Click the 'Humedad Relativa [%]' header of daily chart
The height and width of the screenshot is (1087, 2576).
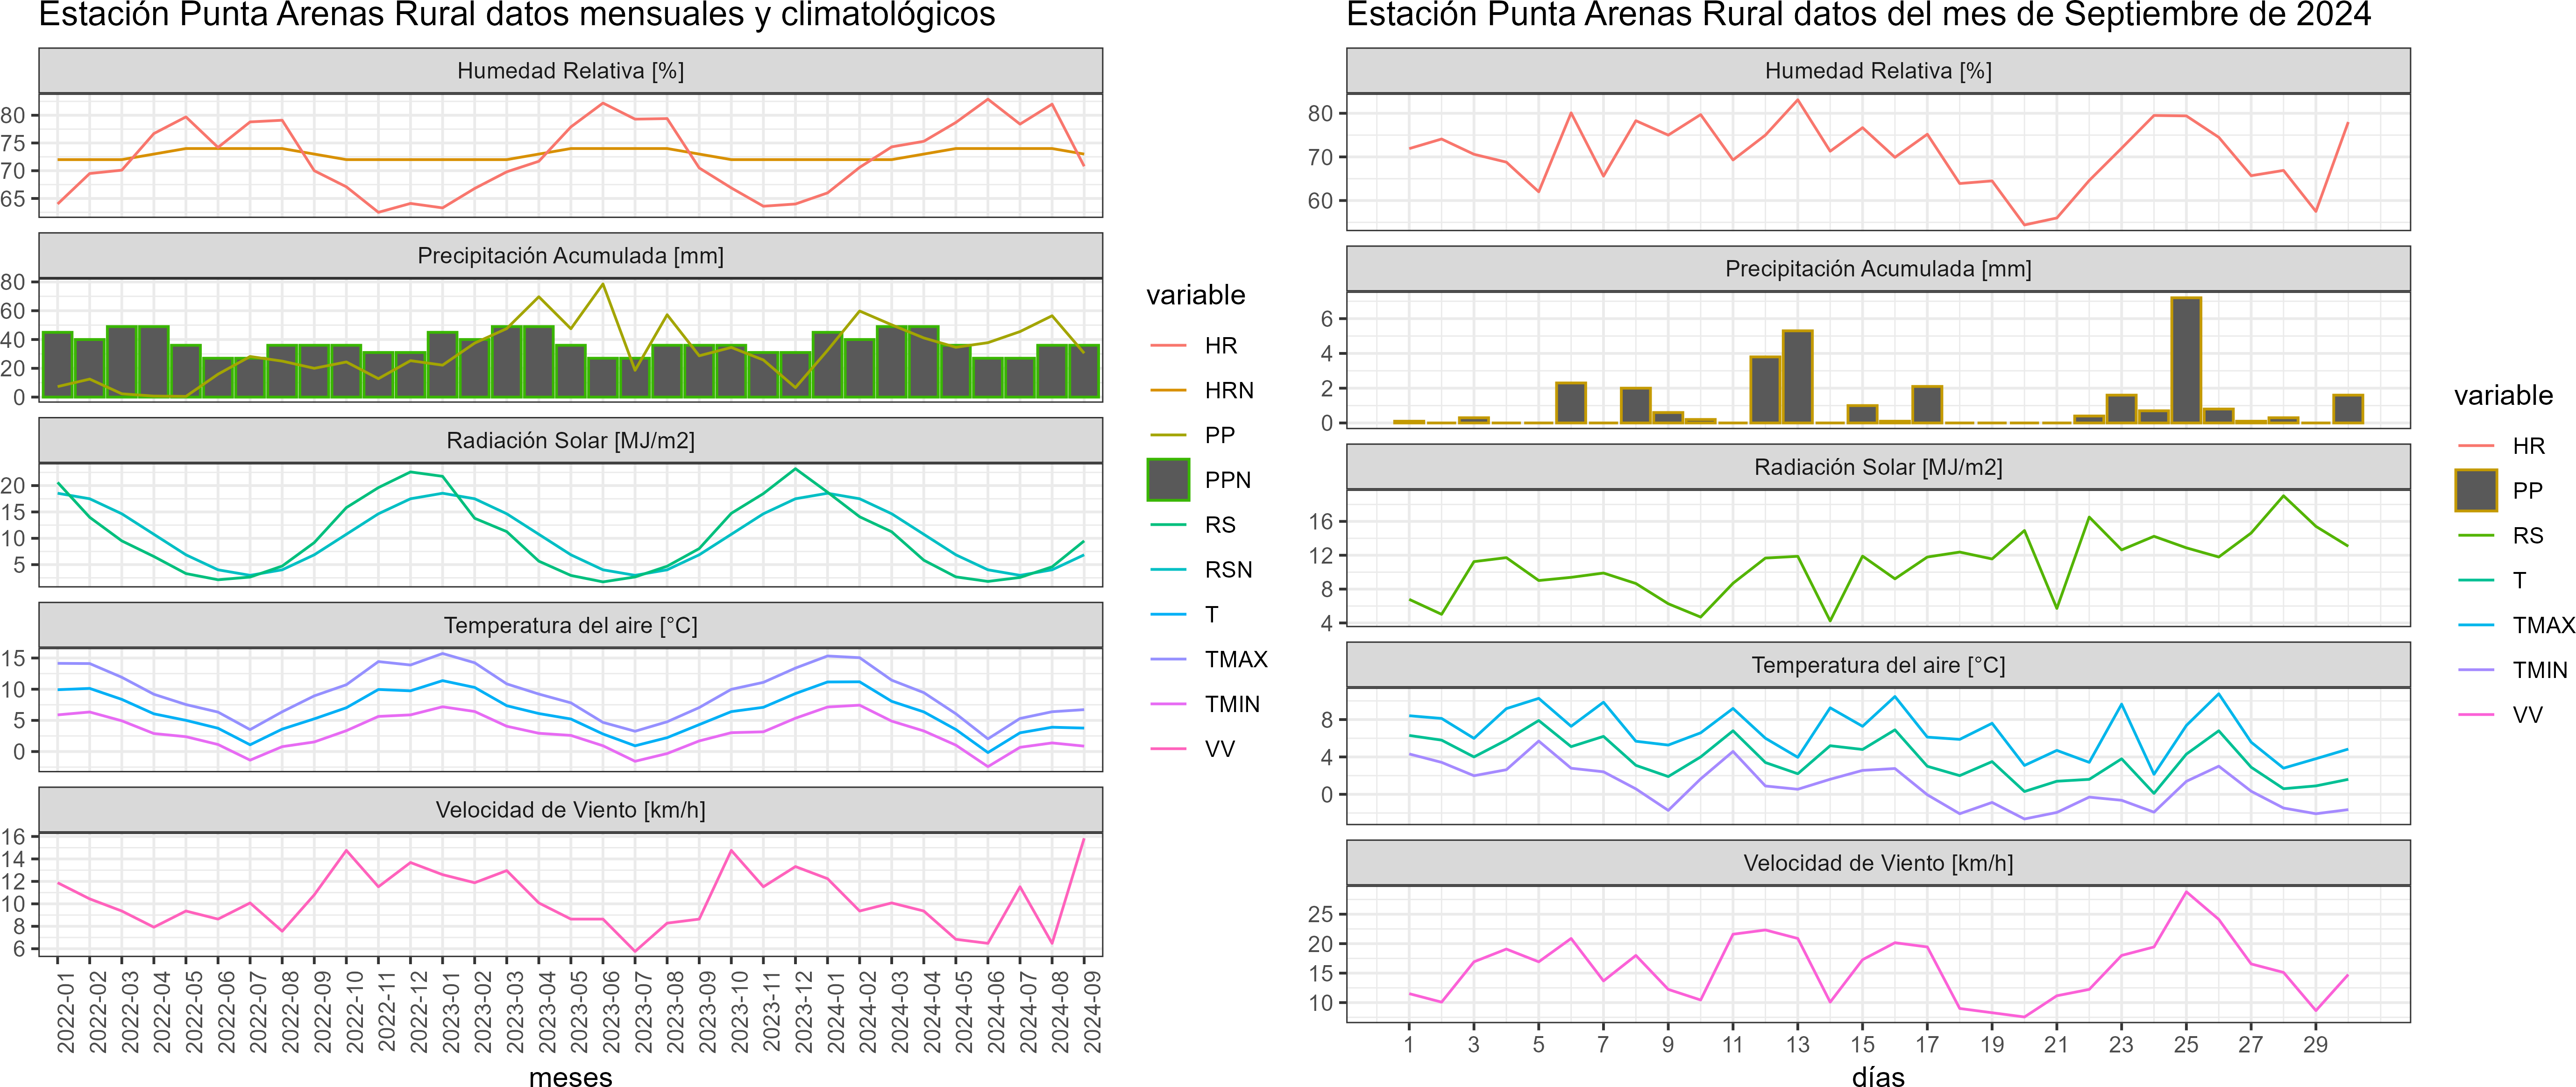pos(1878,71)
